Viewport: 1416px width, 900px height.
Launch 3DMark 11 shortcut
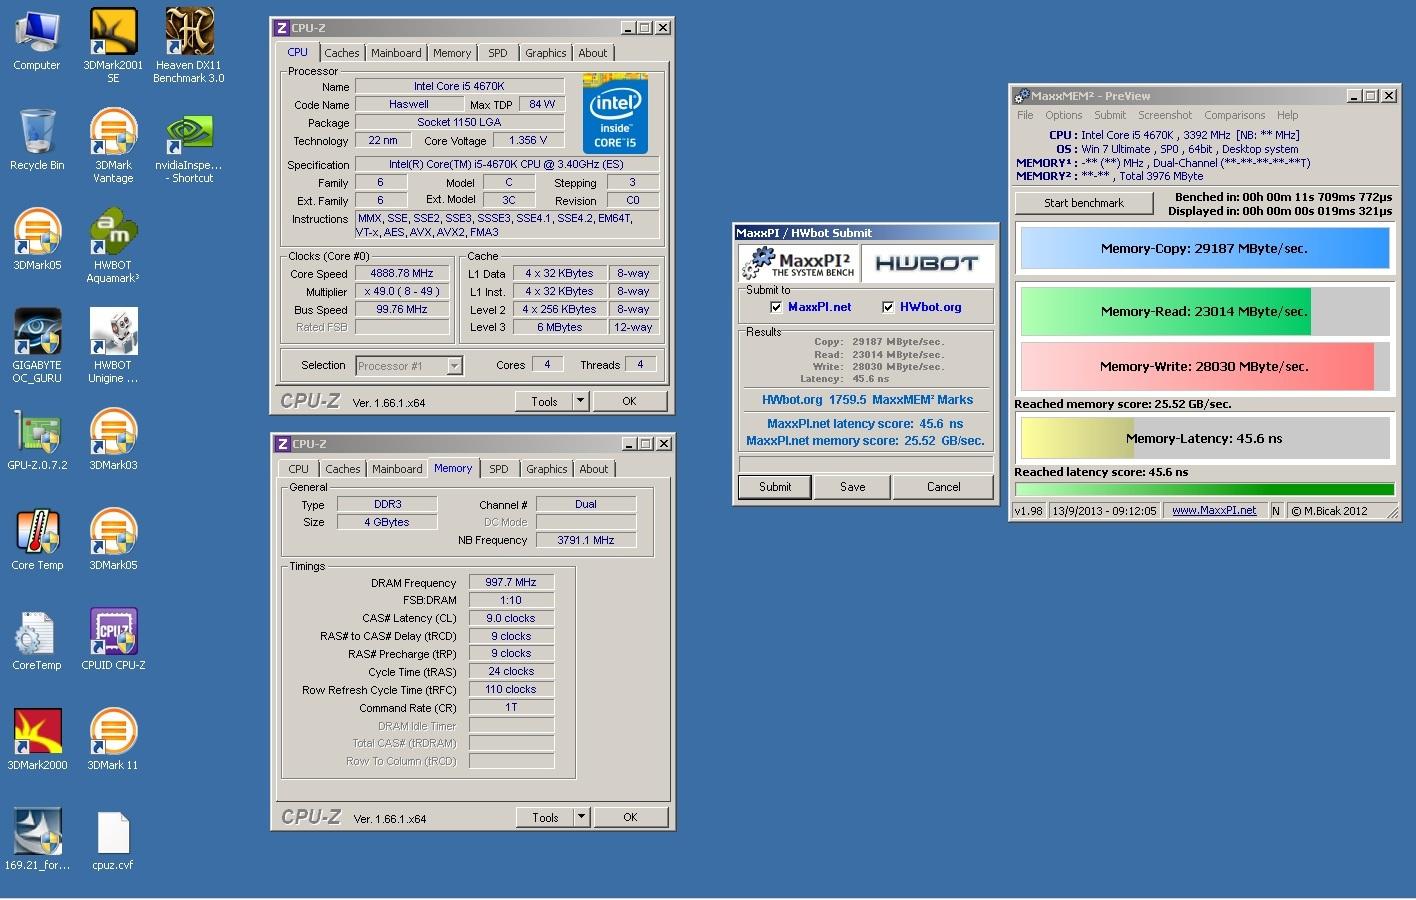coord(113,731)
